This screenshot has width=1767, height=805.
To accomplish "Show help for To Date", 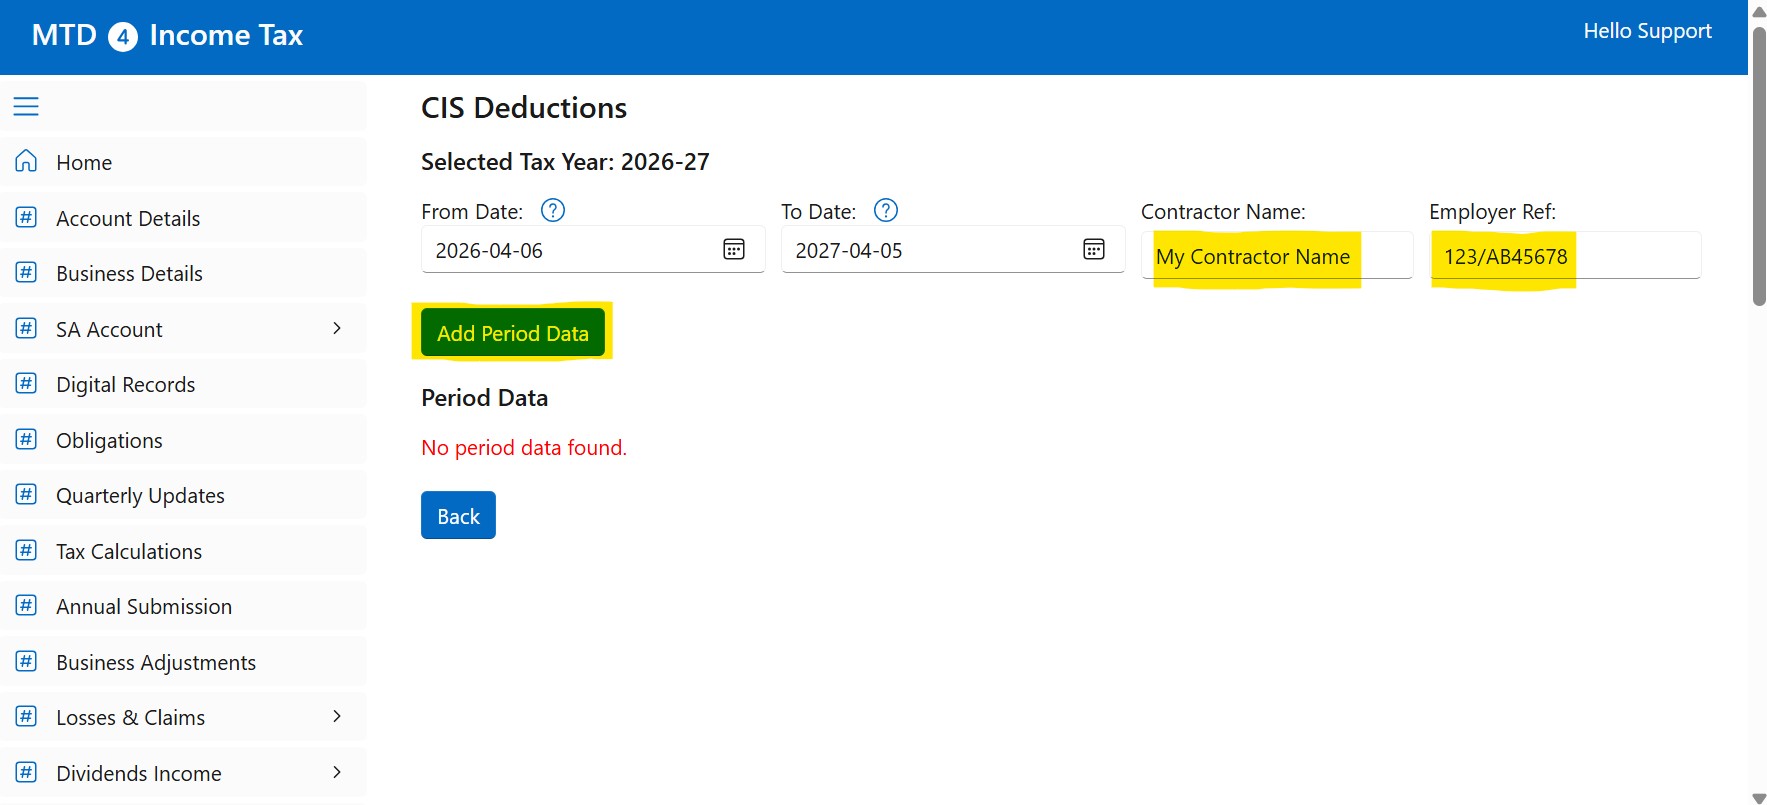I will click(x=886, y=210).
